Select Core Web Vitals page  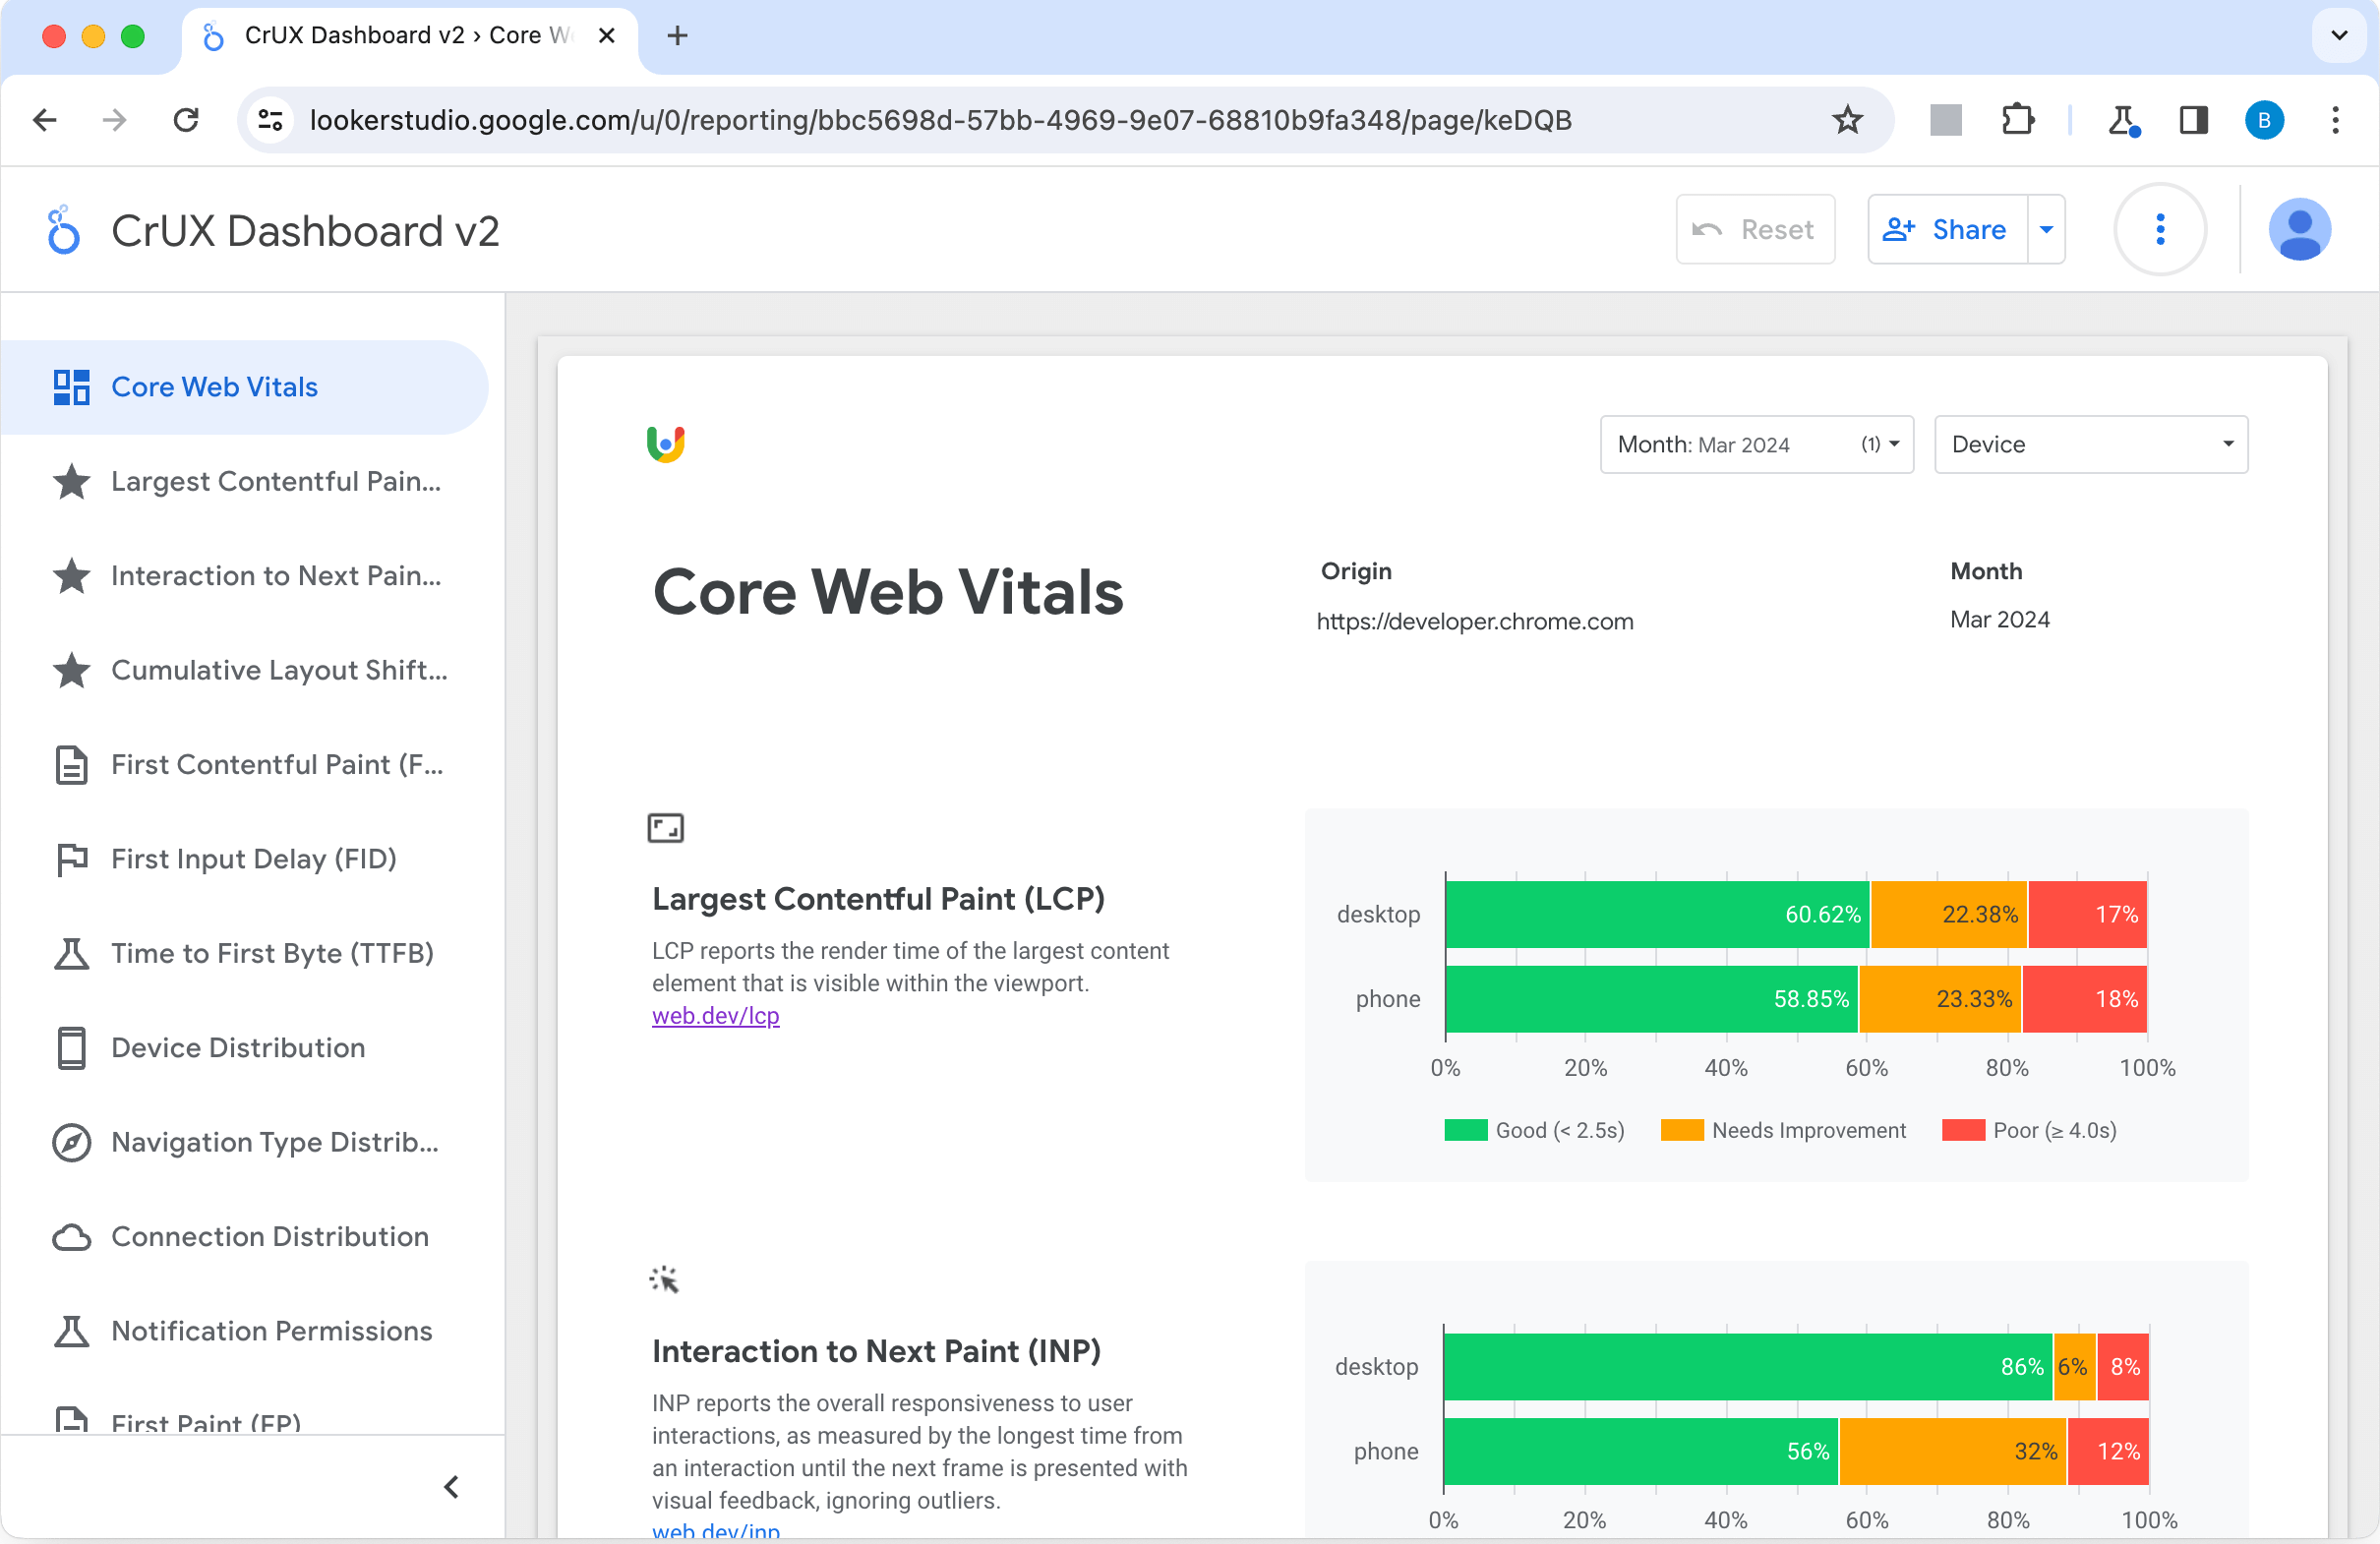[244, 387]
